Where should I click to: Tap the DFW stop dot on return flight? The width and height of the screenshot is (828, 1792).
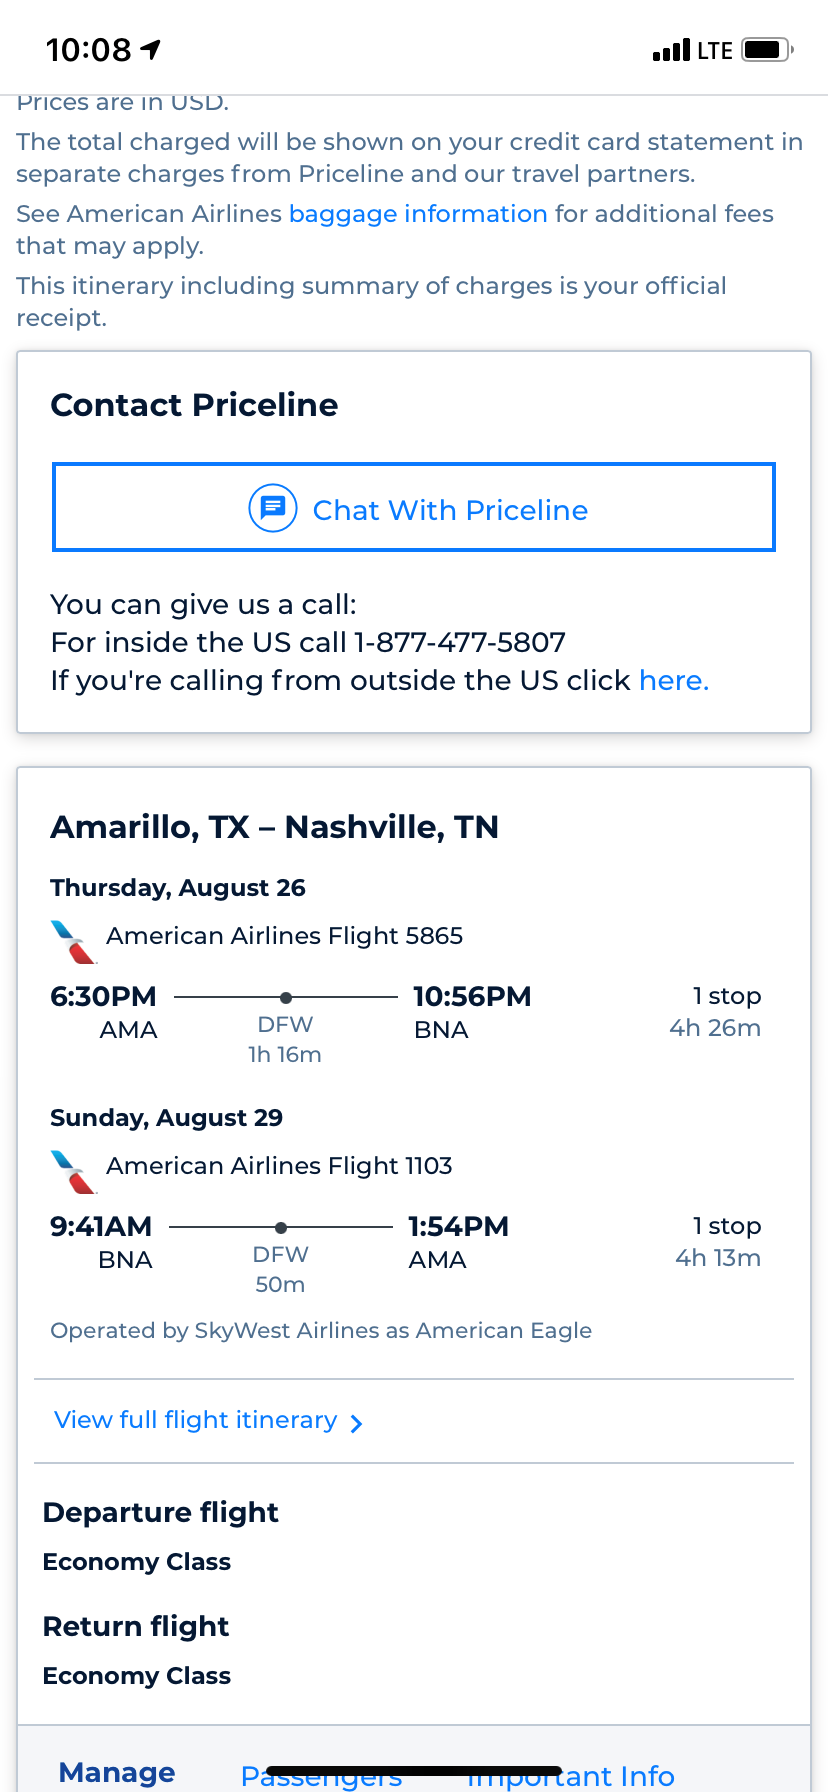(x=281, y=1227)
